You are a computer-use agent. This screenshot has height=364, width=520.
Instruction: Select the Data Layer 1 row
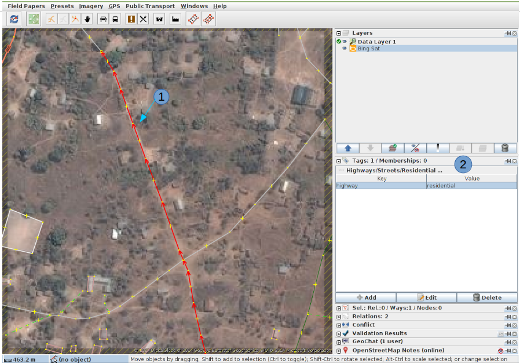point(426,42)
